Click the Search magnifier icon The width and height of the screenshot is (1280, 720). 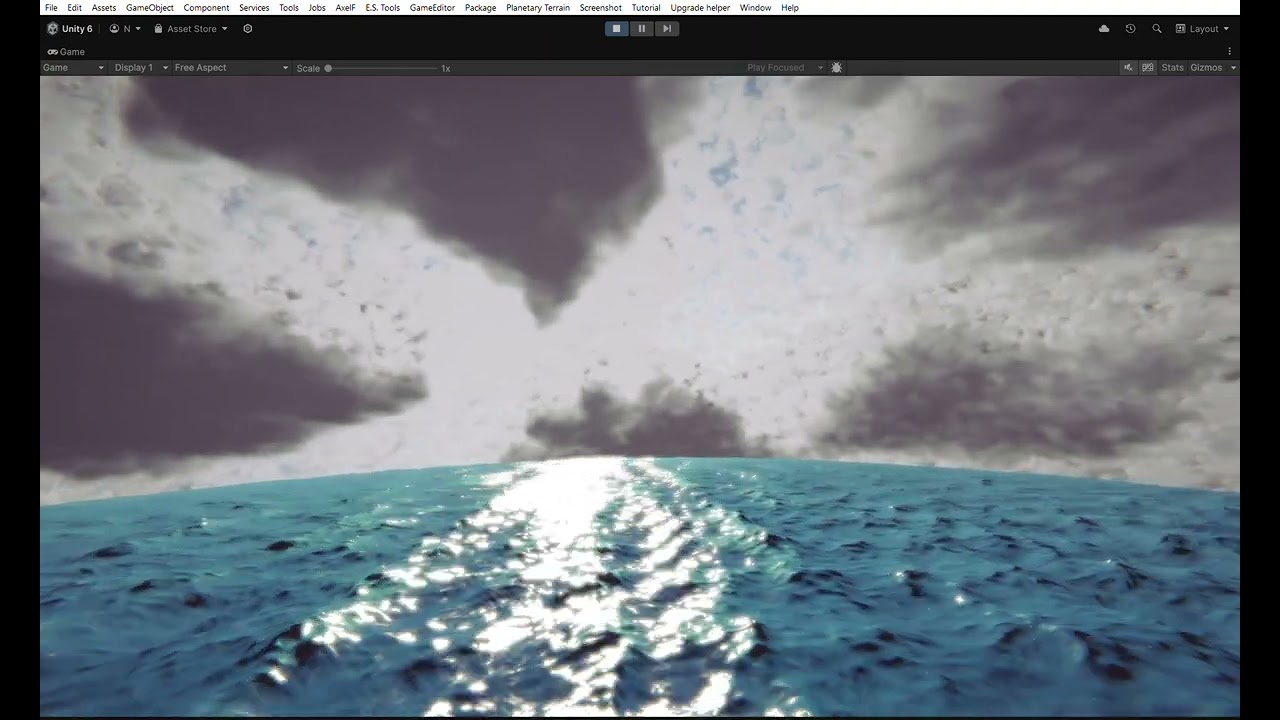1157,29
